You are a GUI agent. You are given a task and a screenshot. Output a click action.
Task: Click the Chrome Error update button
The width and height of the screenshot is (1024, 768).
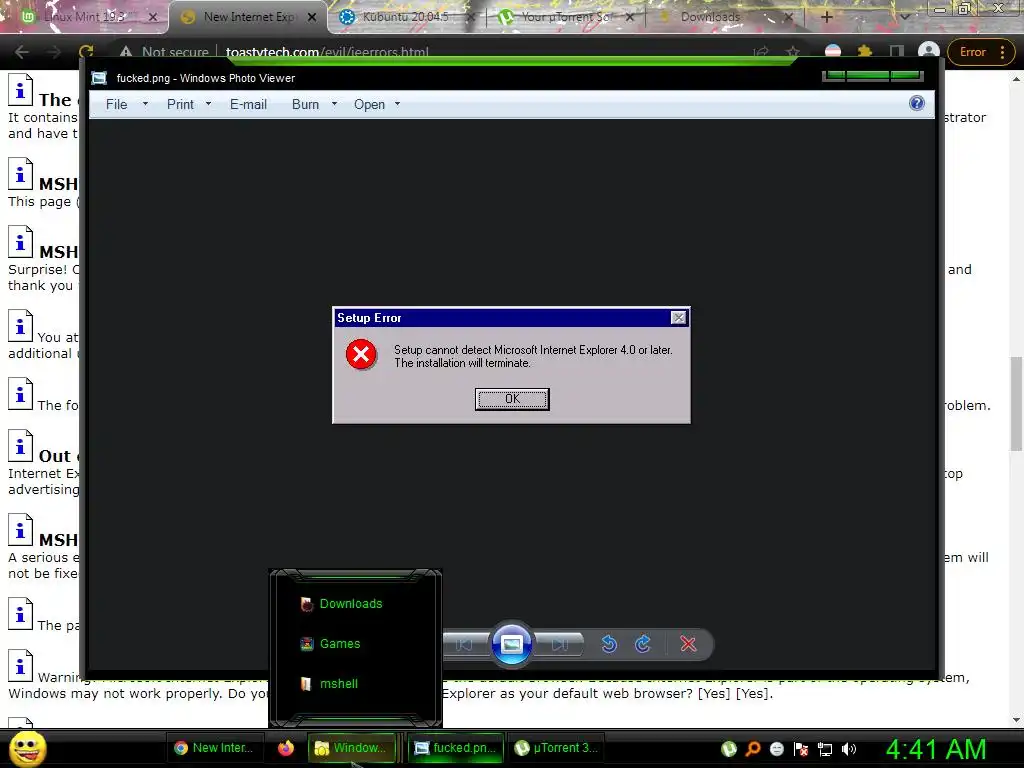point(980,52)
